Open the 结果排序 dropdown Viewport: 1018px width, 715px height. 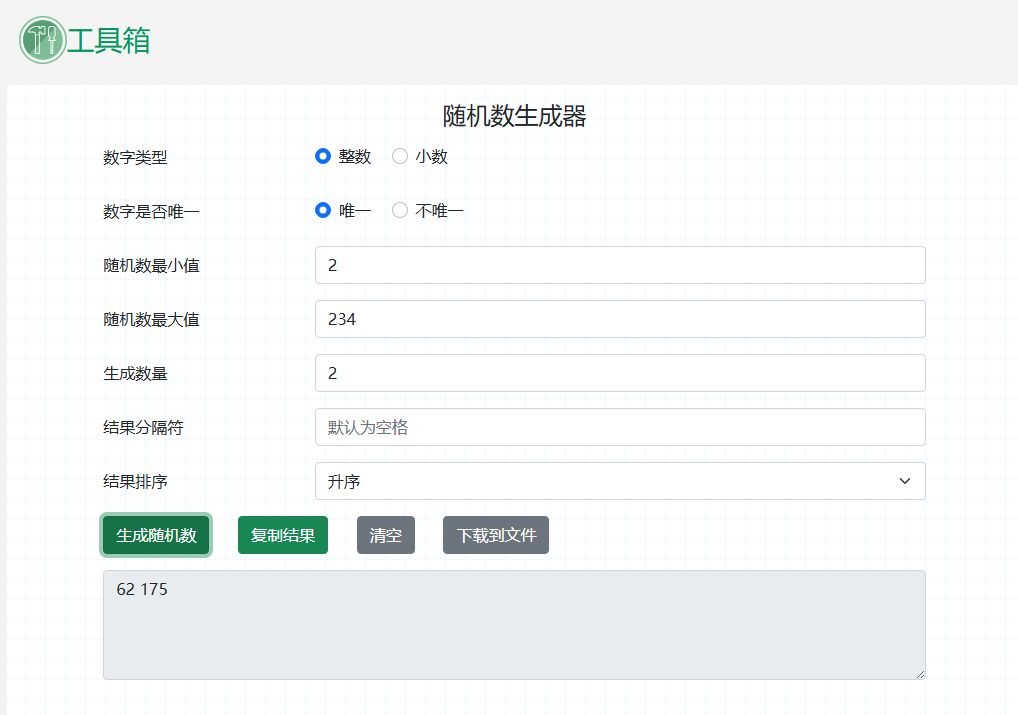click(620, 481)
